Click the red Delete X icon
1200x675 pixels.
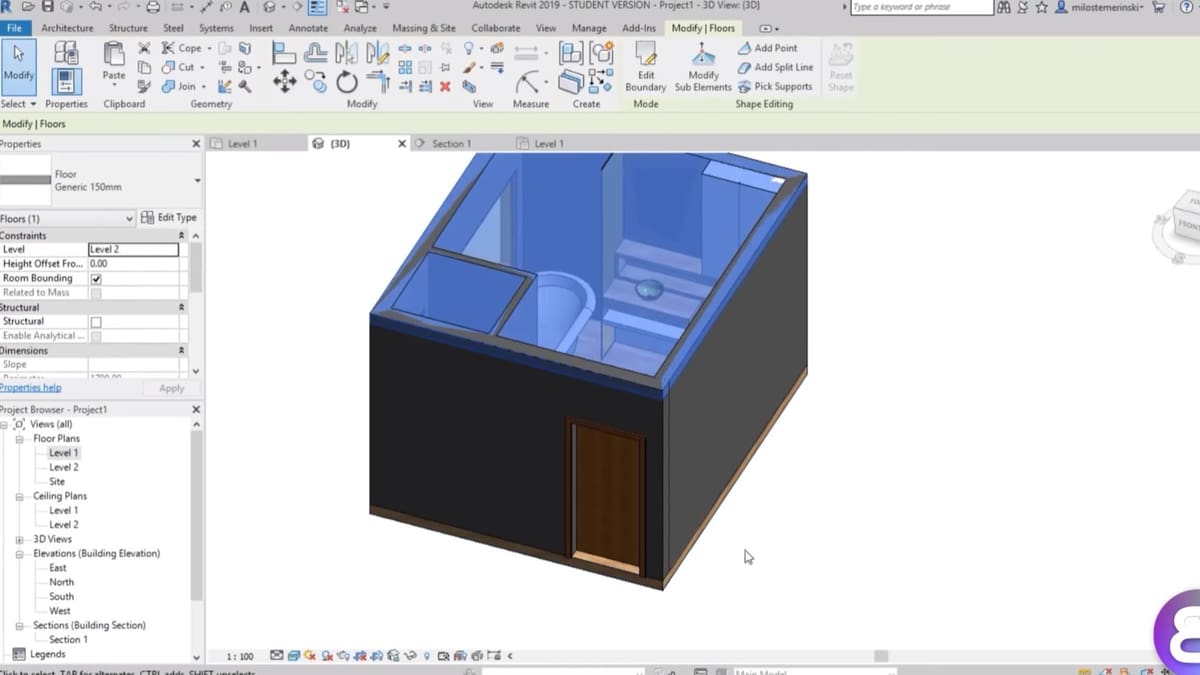point(445,87)
